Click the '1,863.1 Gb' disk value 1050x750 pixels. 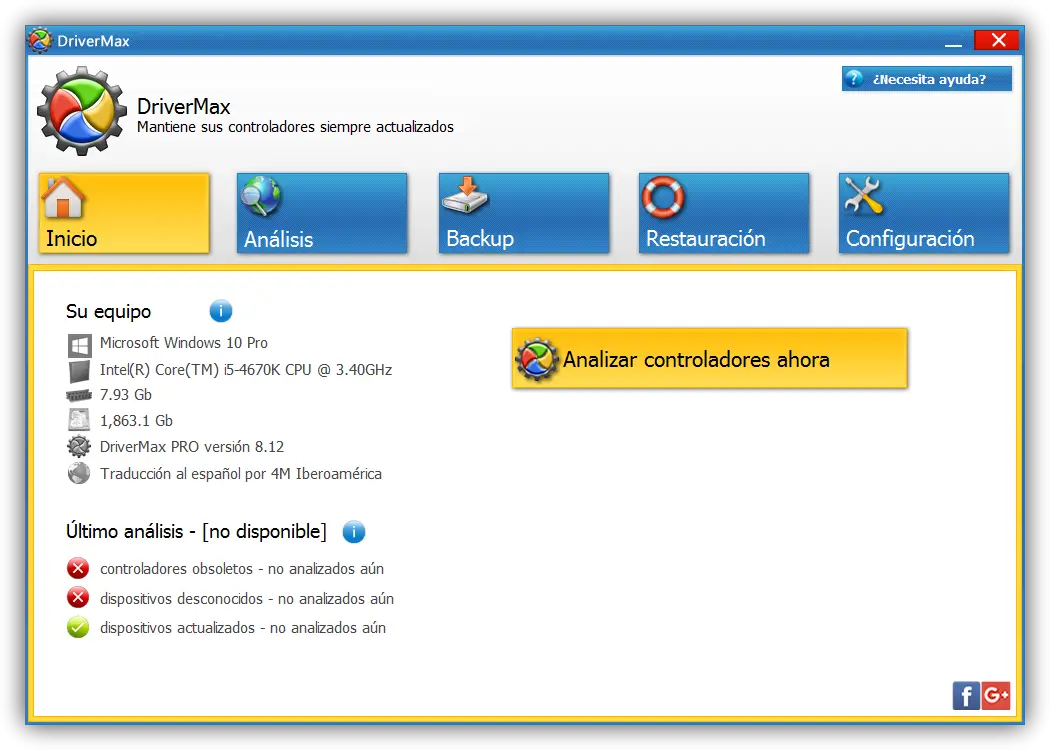coord(137,421)
